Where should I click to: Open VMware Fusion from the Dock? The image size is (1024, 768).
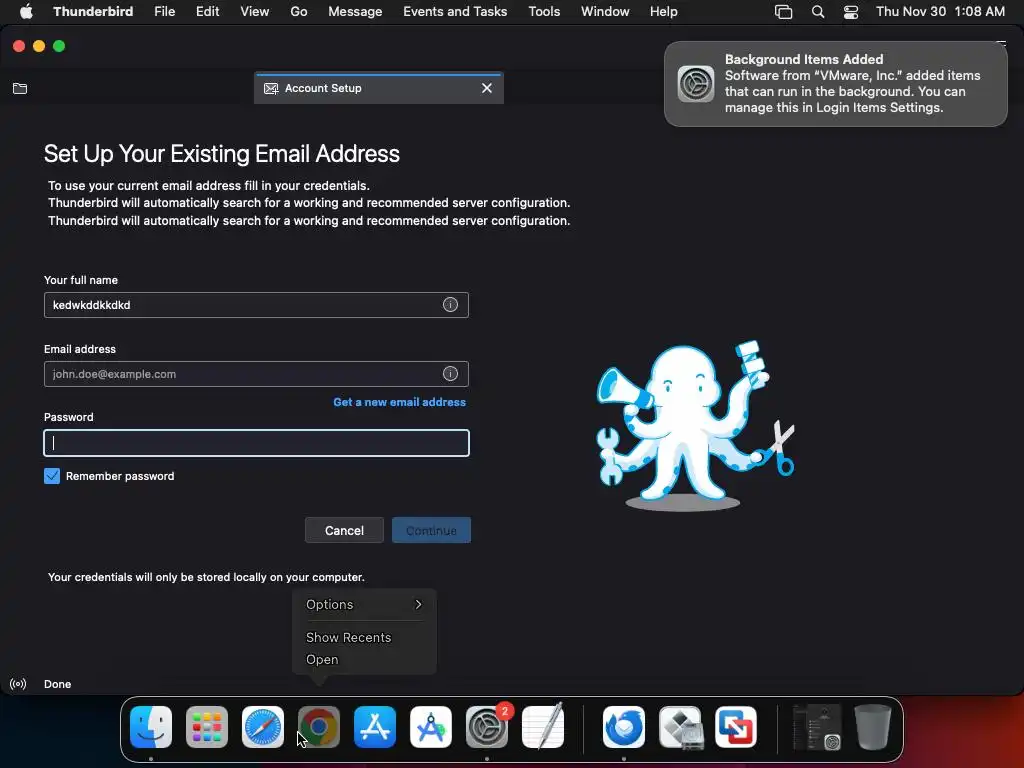[736, 727]
